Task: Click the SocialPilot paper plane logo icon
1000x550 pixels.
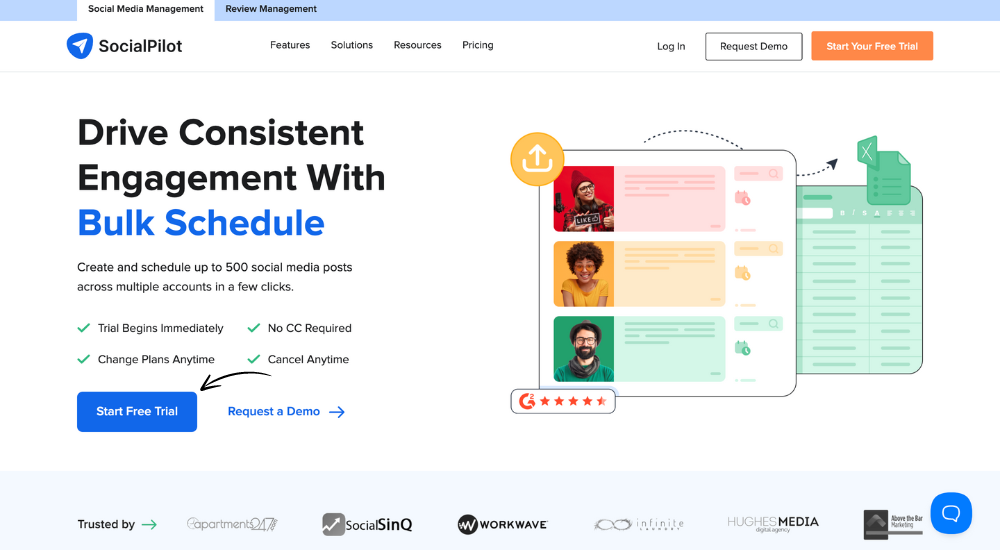Action: point(80,46)
